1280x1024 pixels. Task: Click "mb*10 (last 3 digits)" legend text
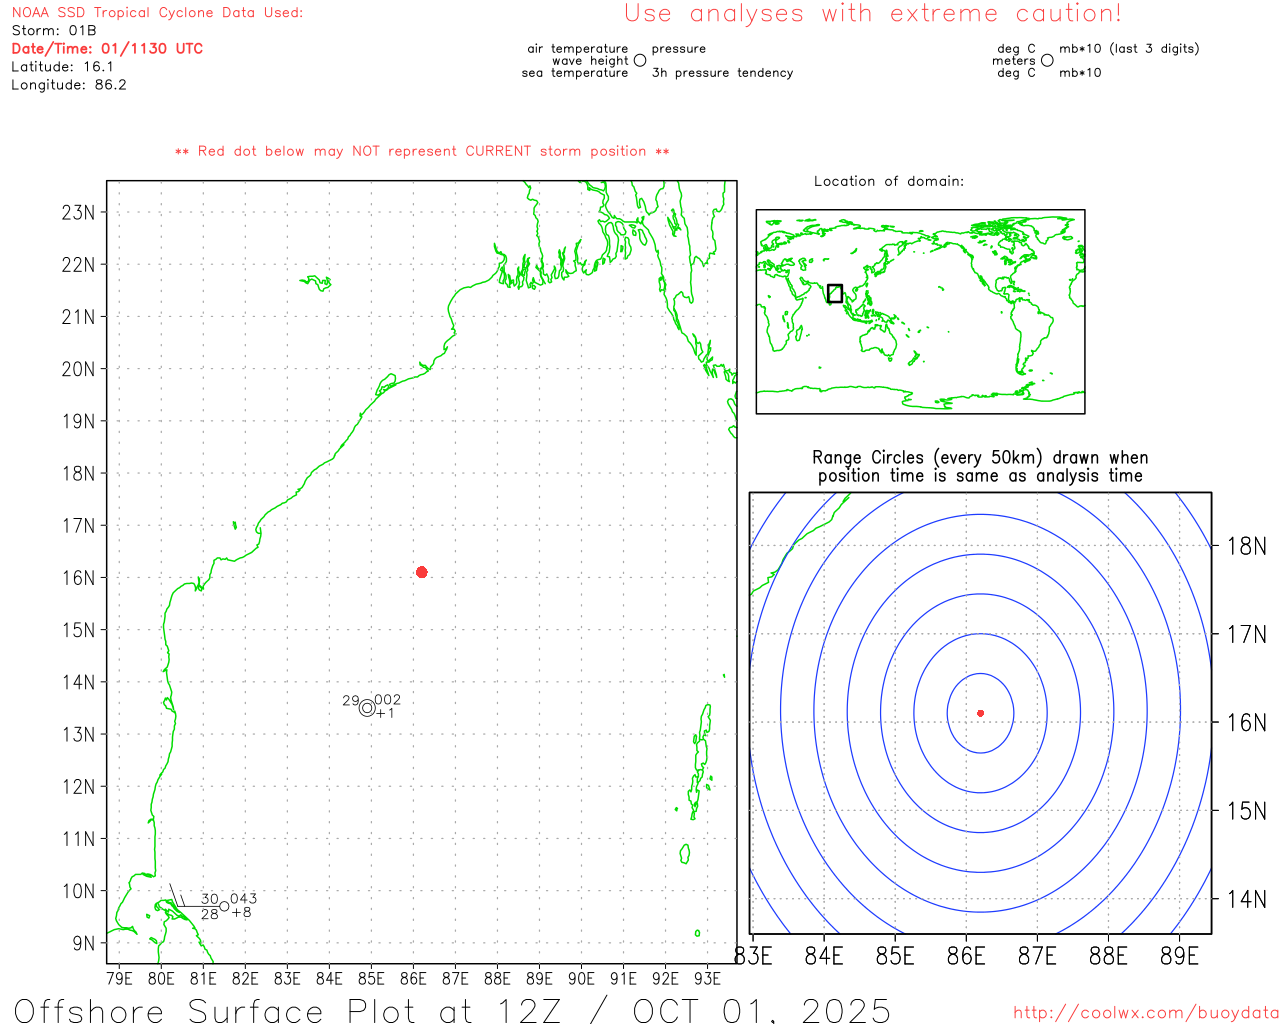(x=1129, y=49)
